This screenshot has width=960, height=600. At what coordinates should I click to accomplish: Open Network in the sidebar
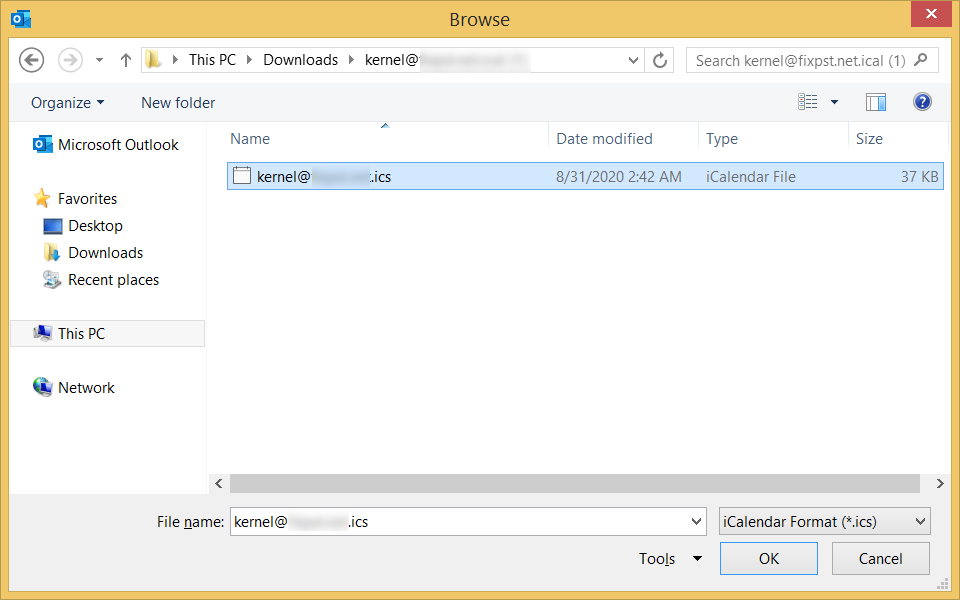(x=86, y=388)
